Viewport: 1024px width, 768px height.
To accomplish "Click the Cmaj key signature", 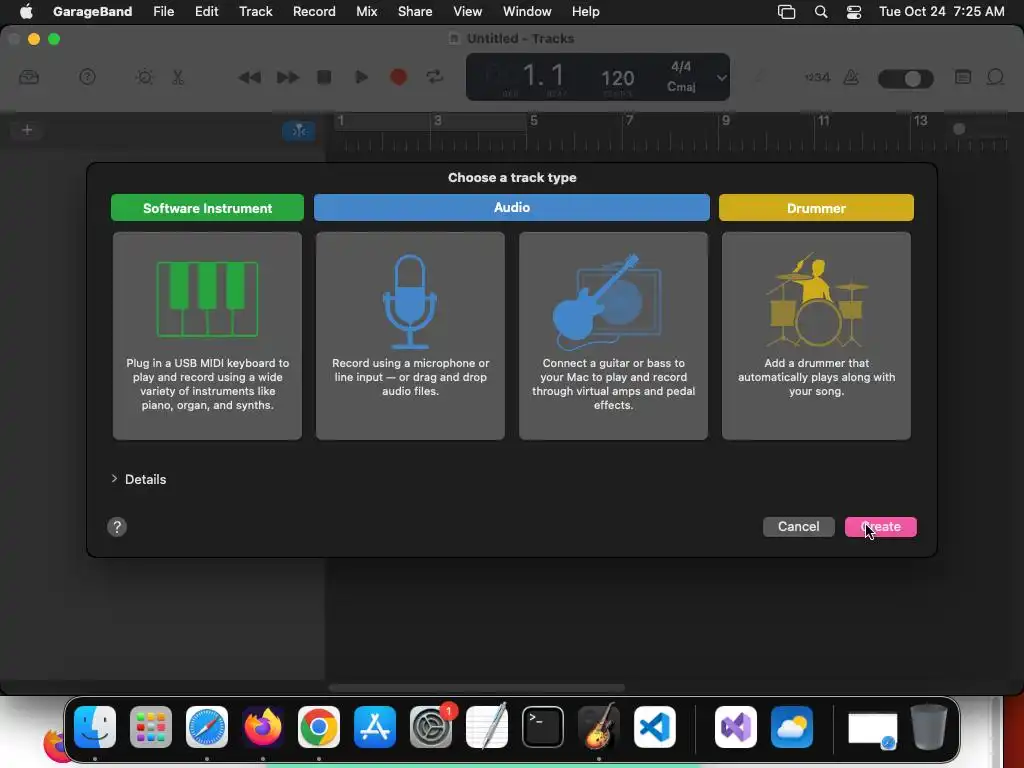I will coord(681,87).
